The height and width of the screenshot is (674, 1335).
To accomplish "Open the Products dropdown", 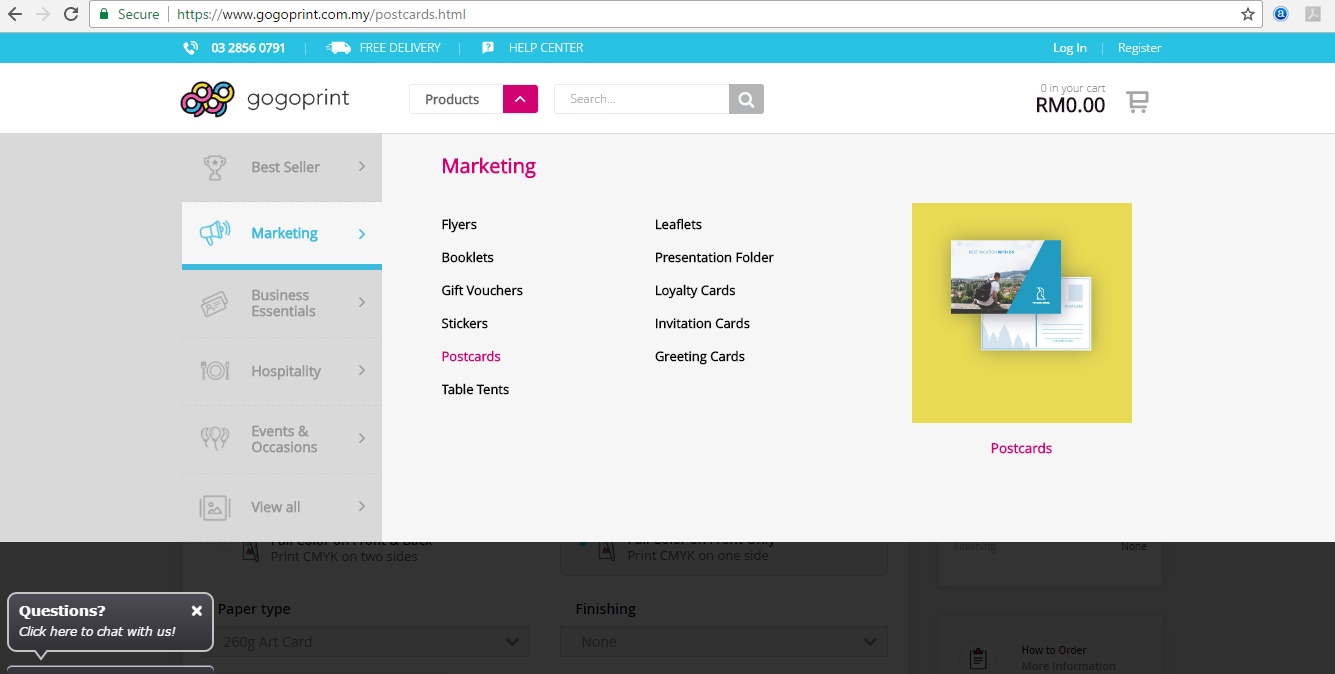I will pyautogui.click(x=473, y=99).
